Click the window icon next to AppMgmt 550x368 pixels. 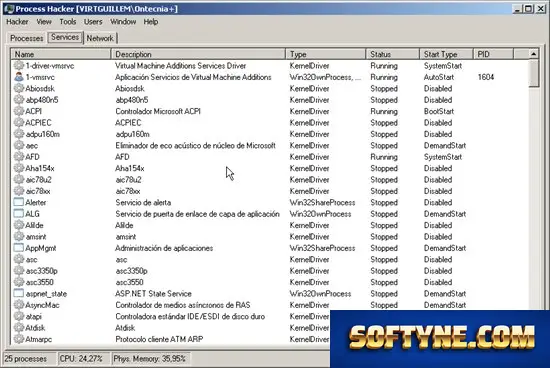click(x=19, y=248)
